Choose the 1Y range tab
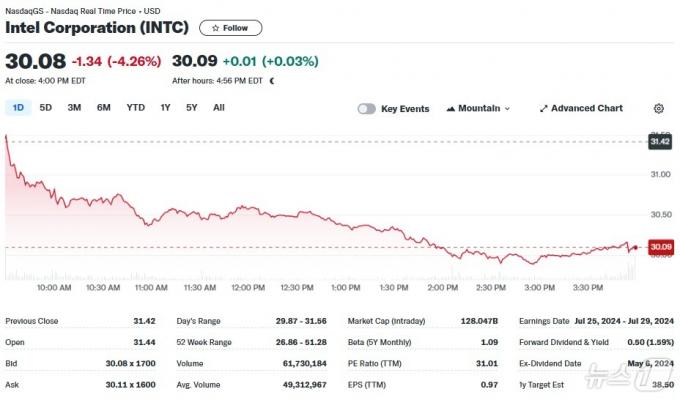The width and height of the screenshot is (680, 400). point(165,108)
